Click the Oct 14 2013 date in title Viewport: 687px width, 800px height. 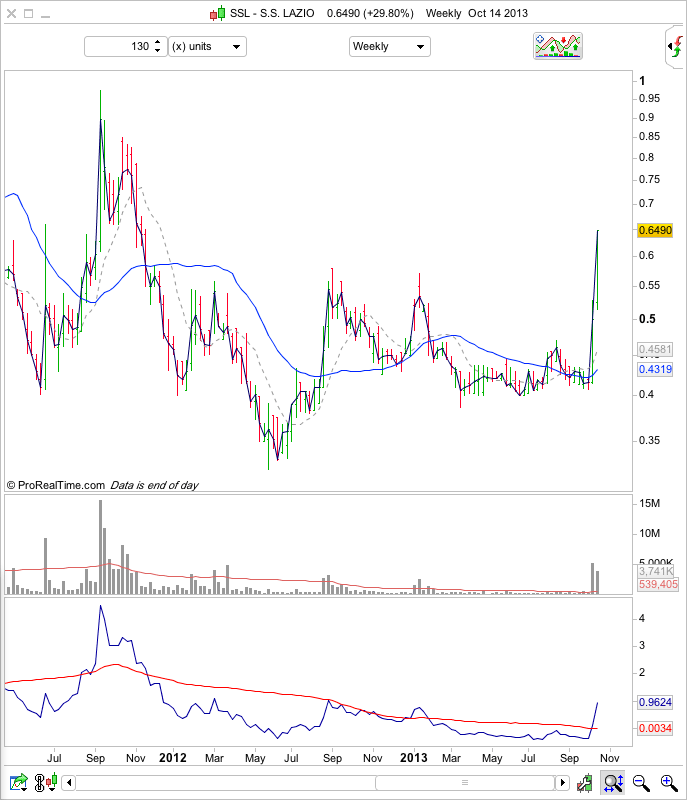tap(498, 13)
